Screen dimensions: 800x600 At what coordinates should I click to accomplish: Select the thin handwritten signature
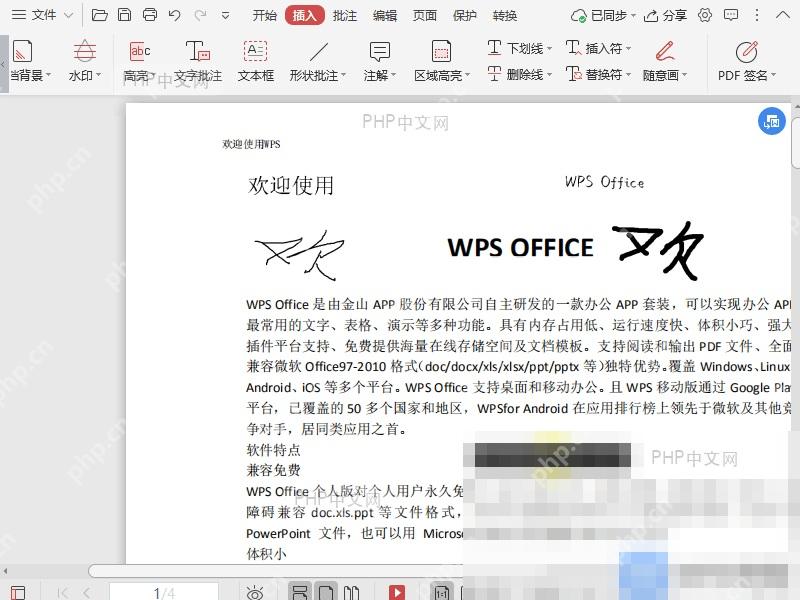pyautogui.click(x=299, y=255)
